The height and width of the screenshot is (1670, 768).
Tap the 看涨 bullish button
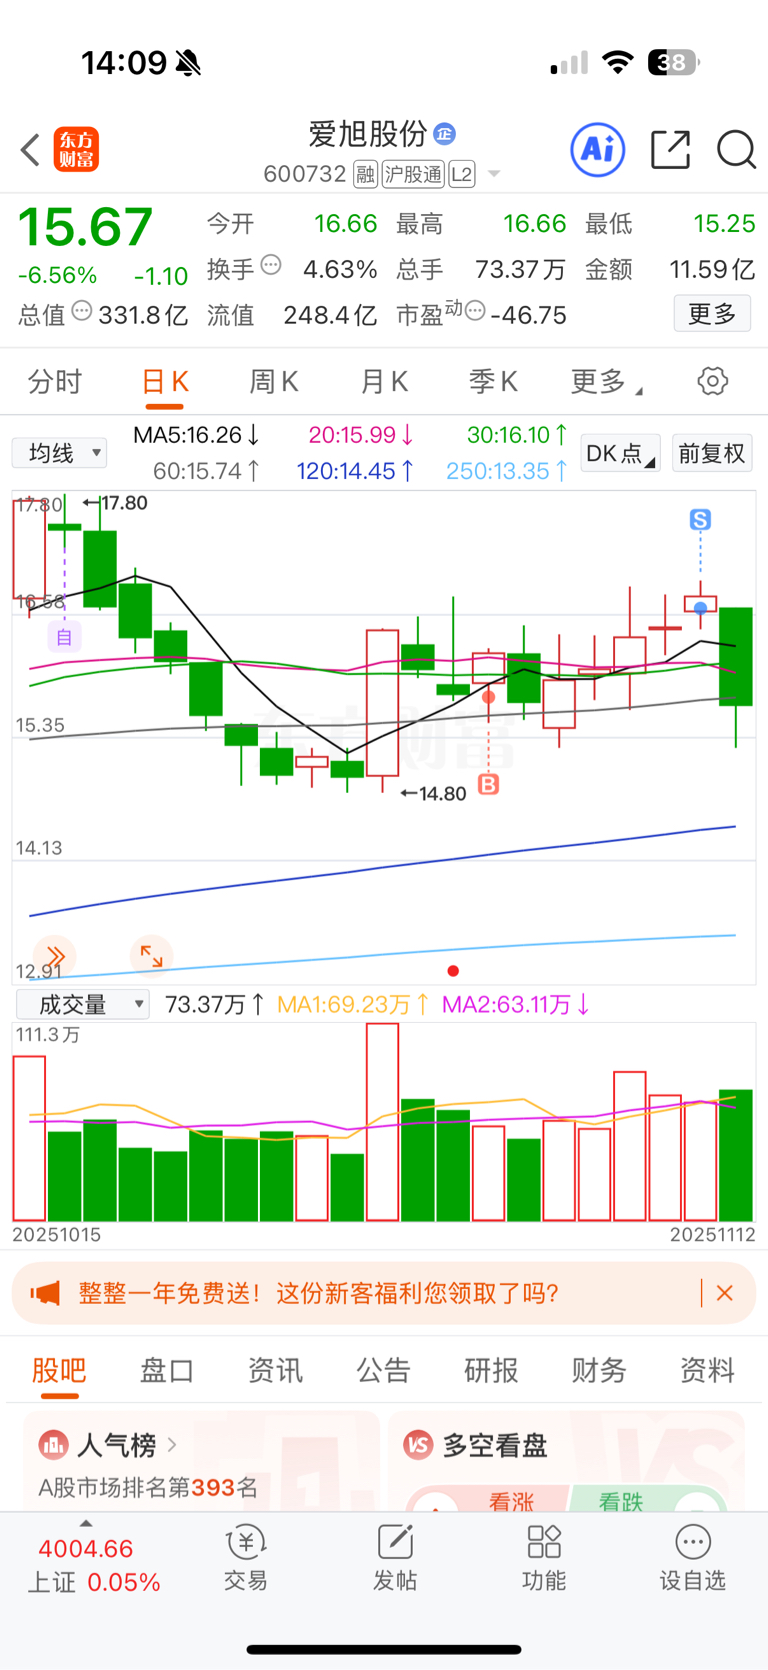[511, 1500]
